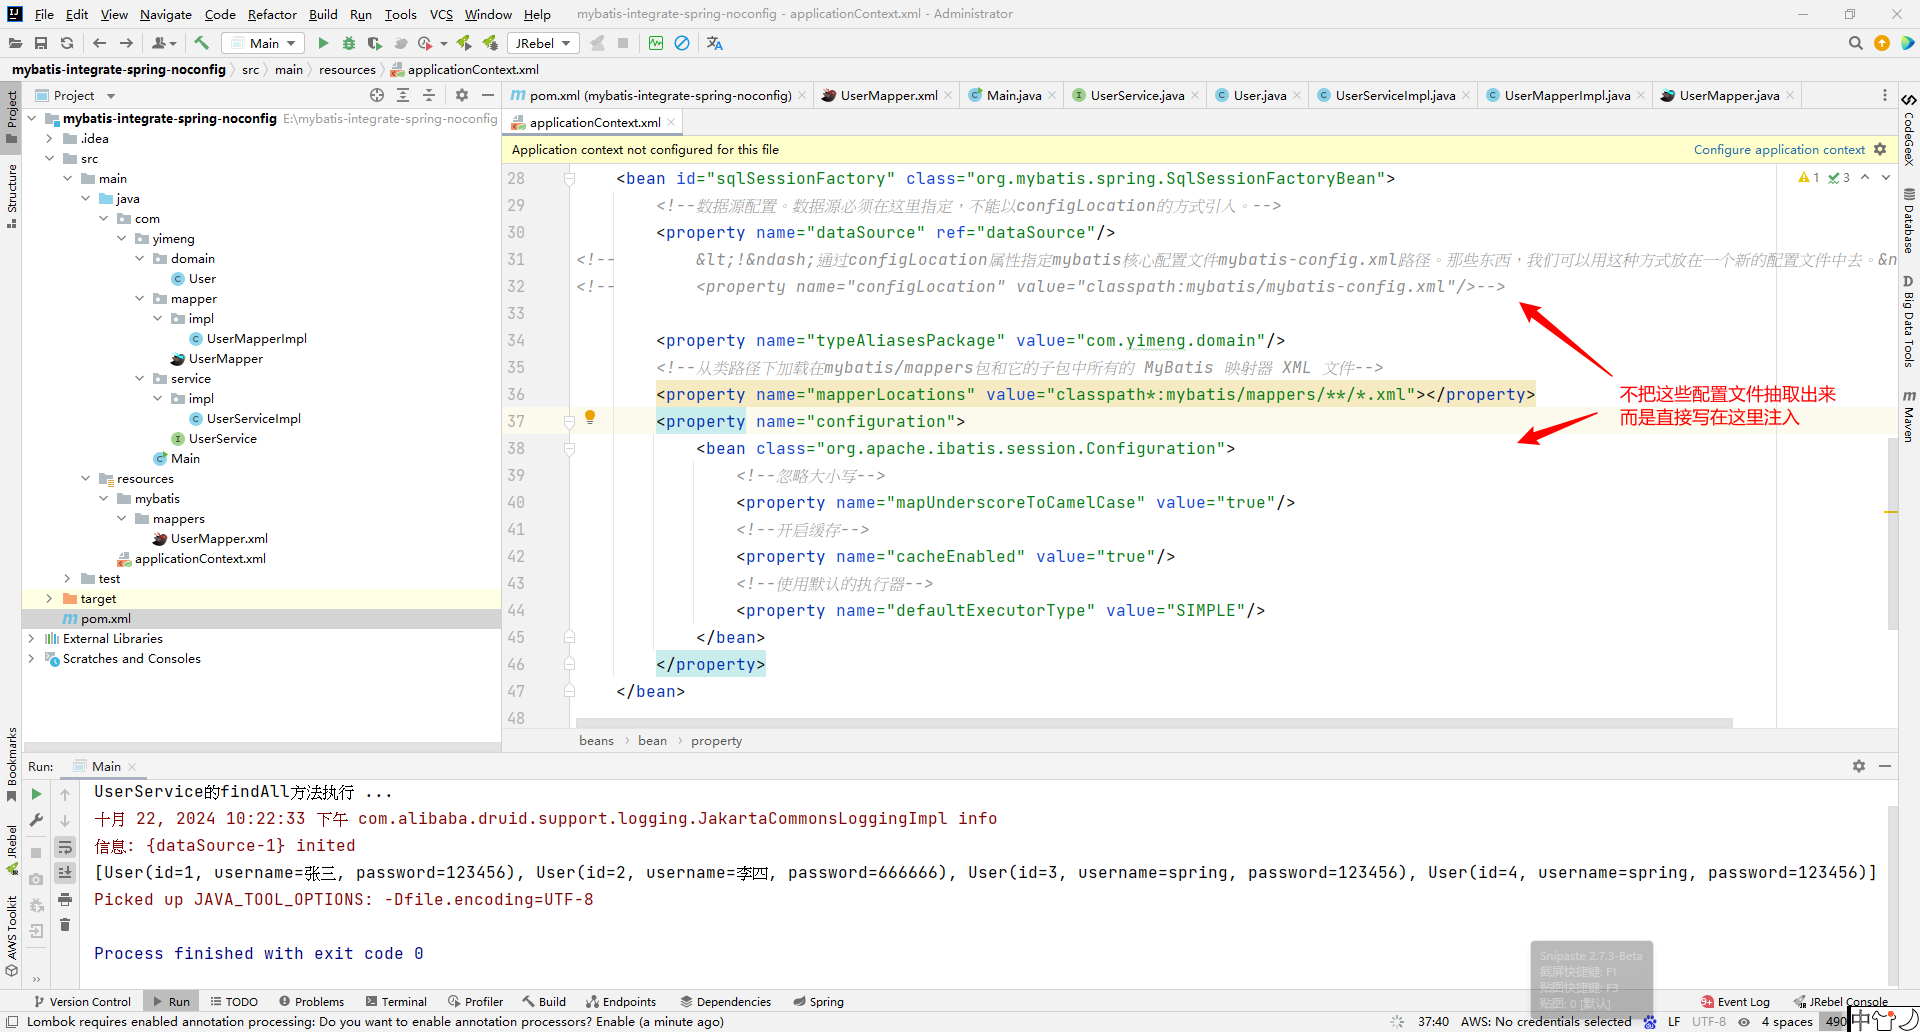This screenshot has height=1032, width=1920.
Task: Open the Open file folder icon
Action: [15, 43]
